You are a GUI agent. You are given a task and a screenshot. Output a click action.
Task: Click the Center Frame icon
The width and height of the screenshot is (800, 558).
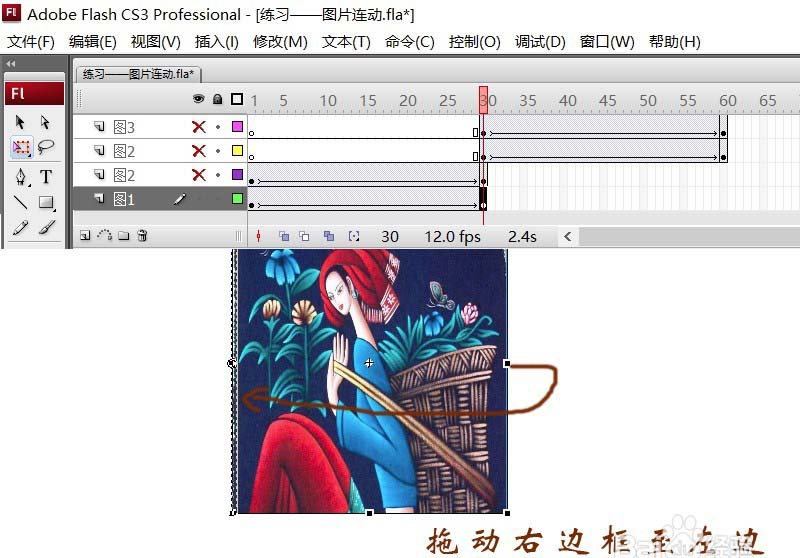click(x=259, y=236)
